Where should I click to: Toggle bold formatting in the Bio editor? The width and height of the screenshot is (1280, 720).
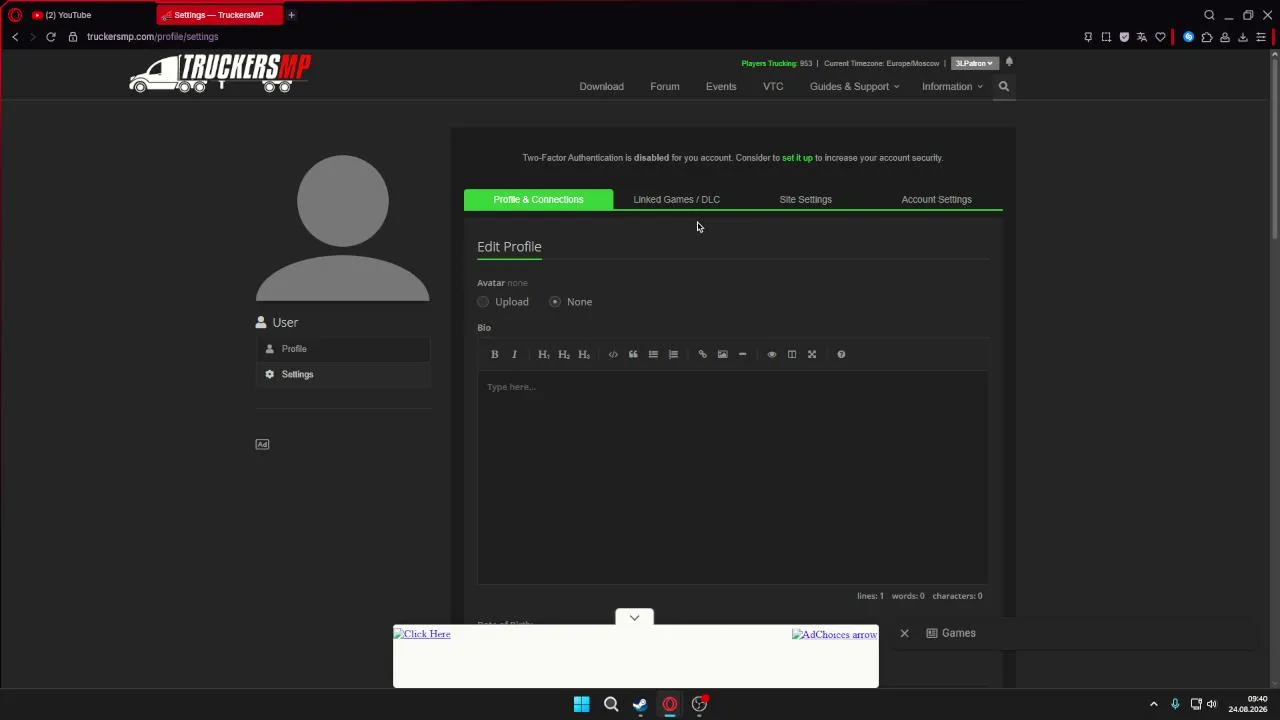(494, 354)
